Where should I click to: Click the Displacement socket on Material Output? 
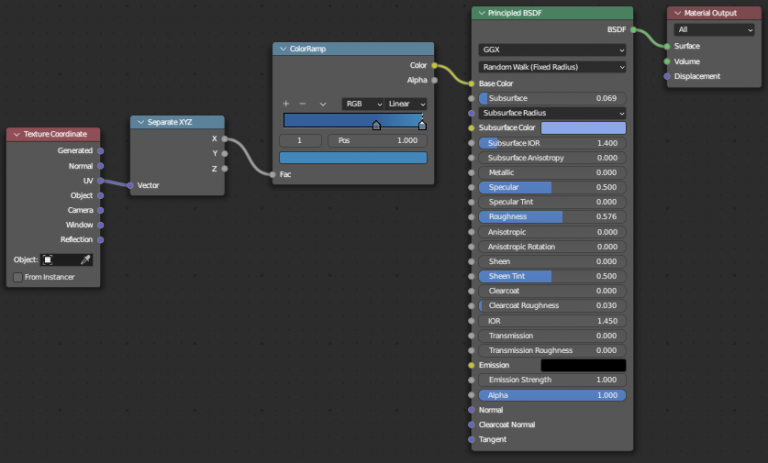(x=667, y=76)
